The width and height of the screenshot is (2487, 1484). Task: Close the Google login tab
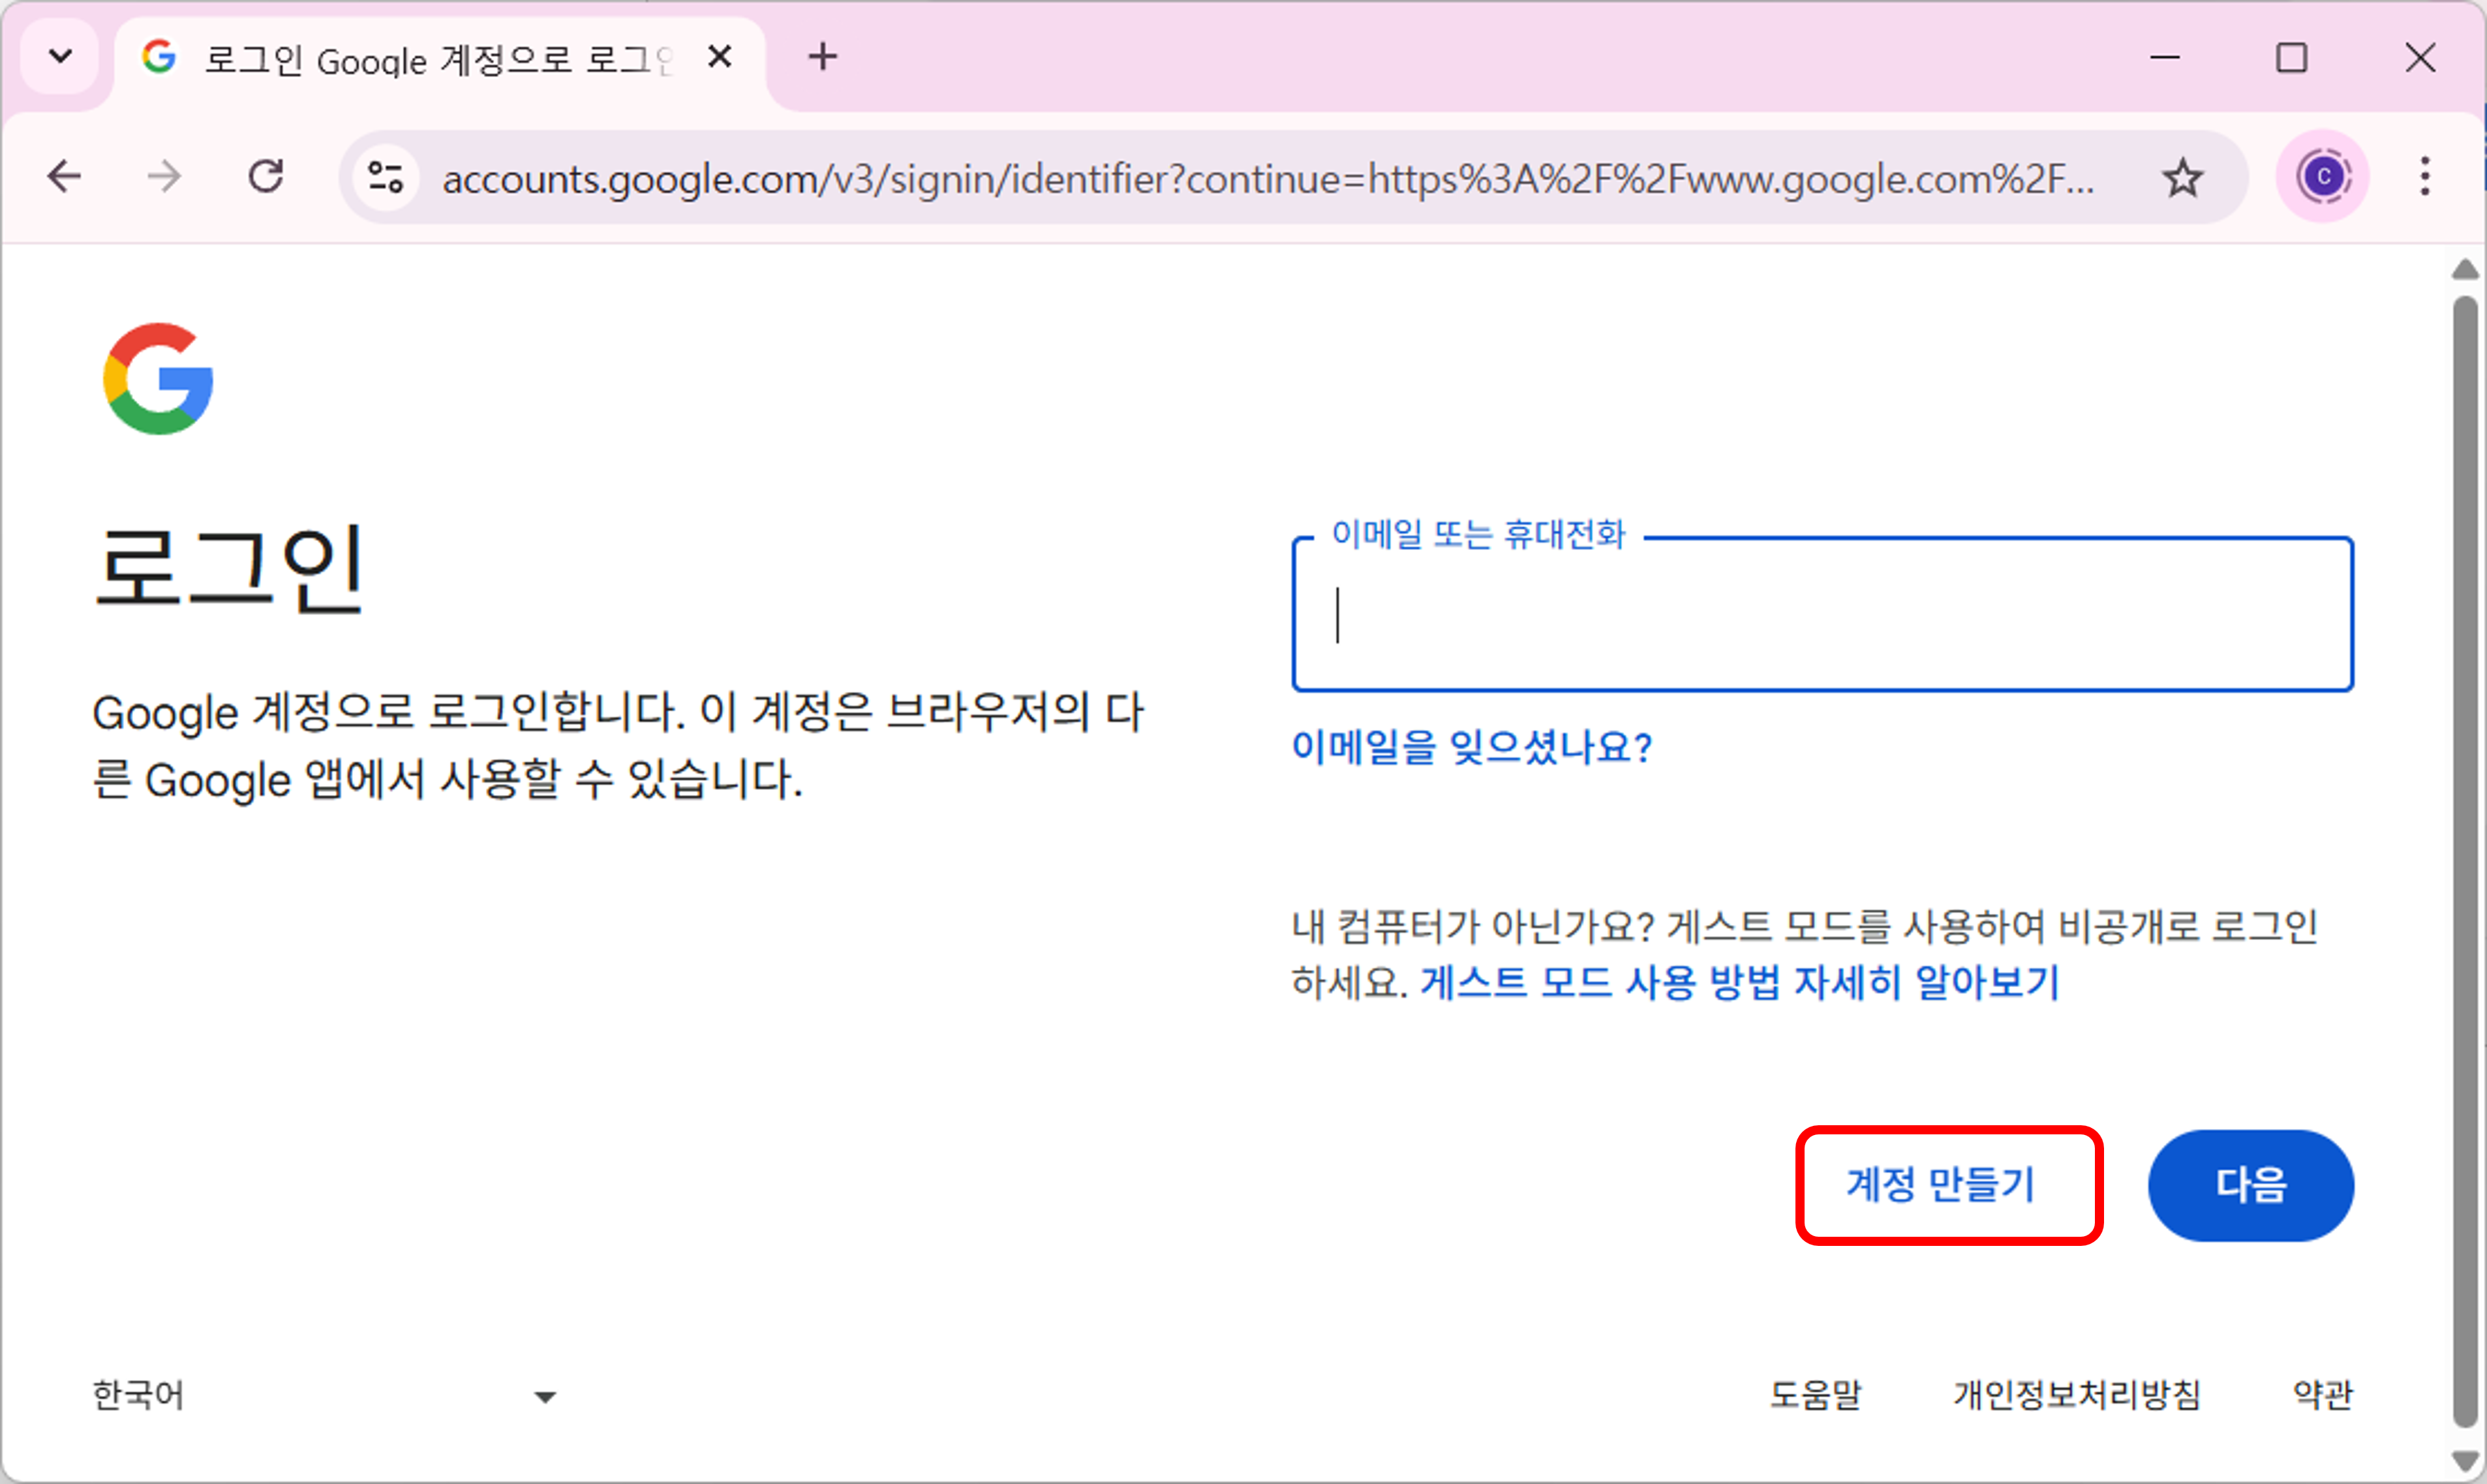pyautogui.click(x=719, y=57)
